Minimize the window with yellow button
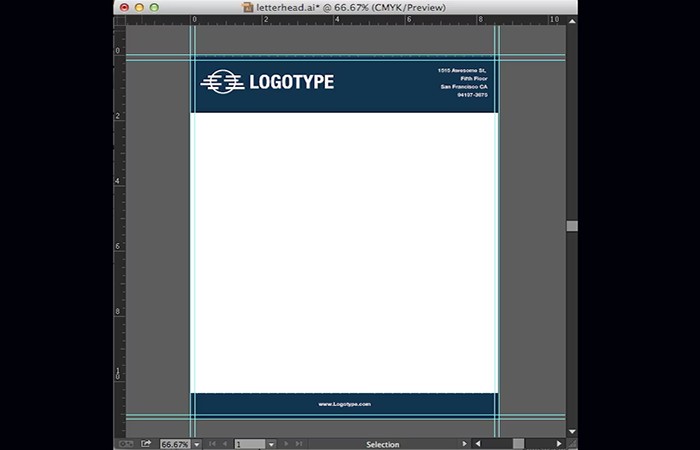Viewport: 700px width, 450px height. point(139,7)
